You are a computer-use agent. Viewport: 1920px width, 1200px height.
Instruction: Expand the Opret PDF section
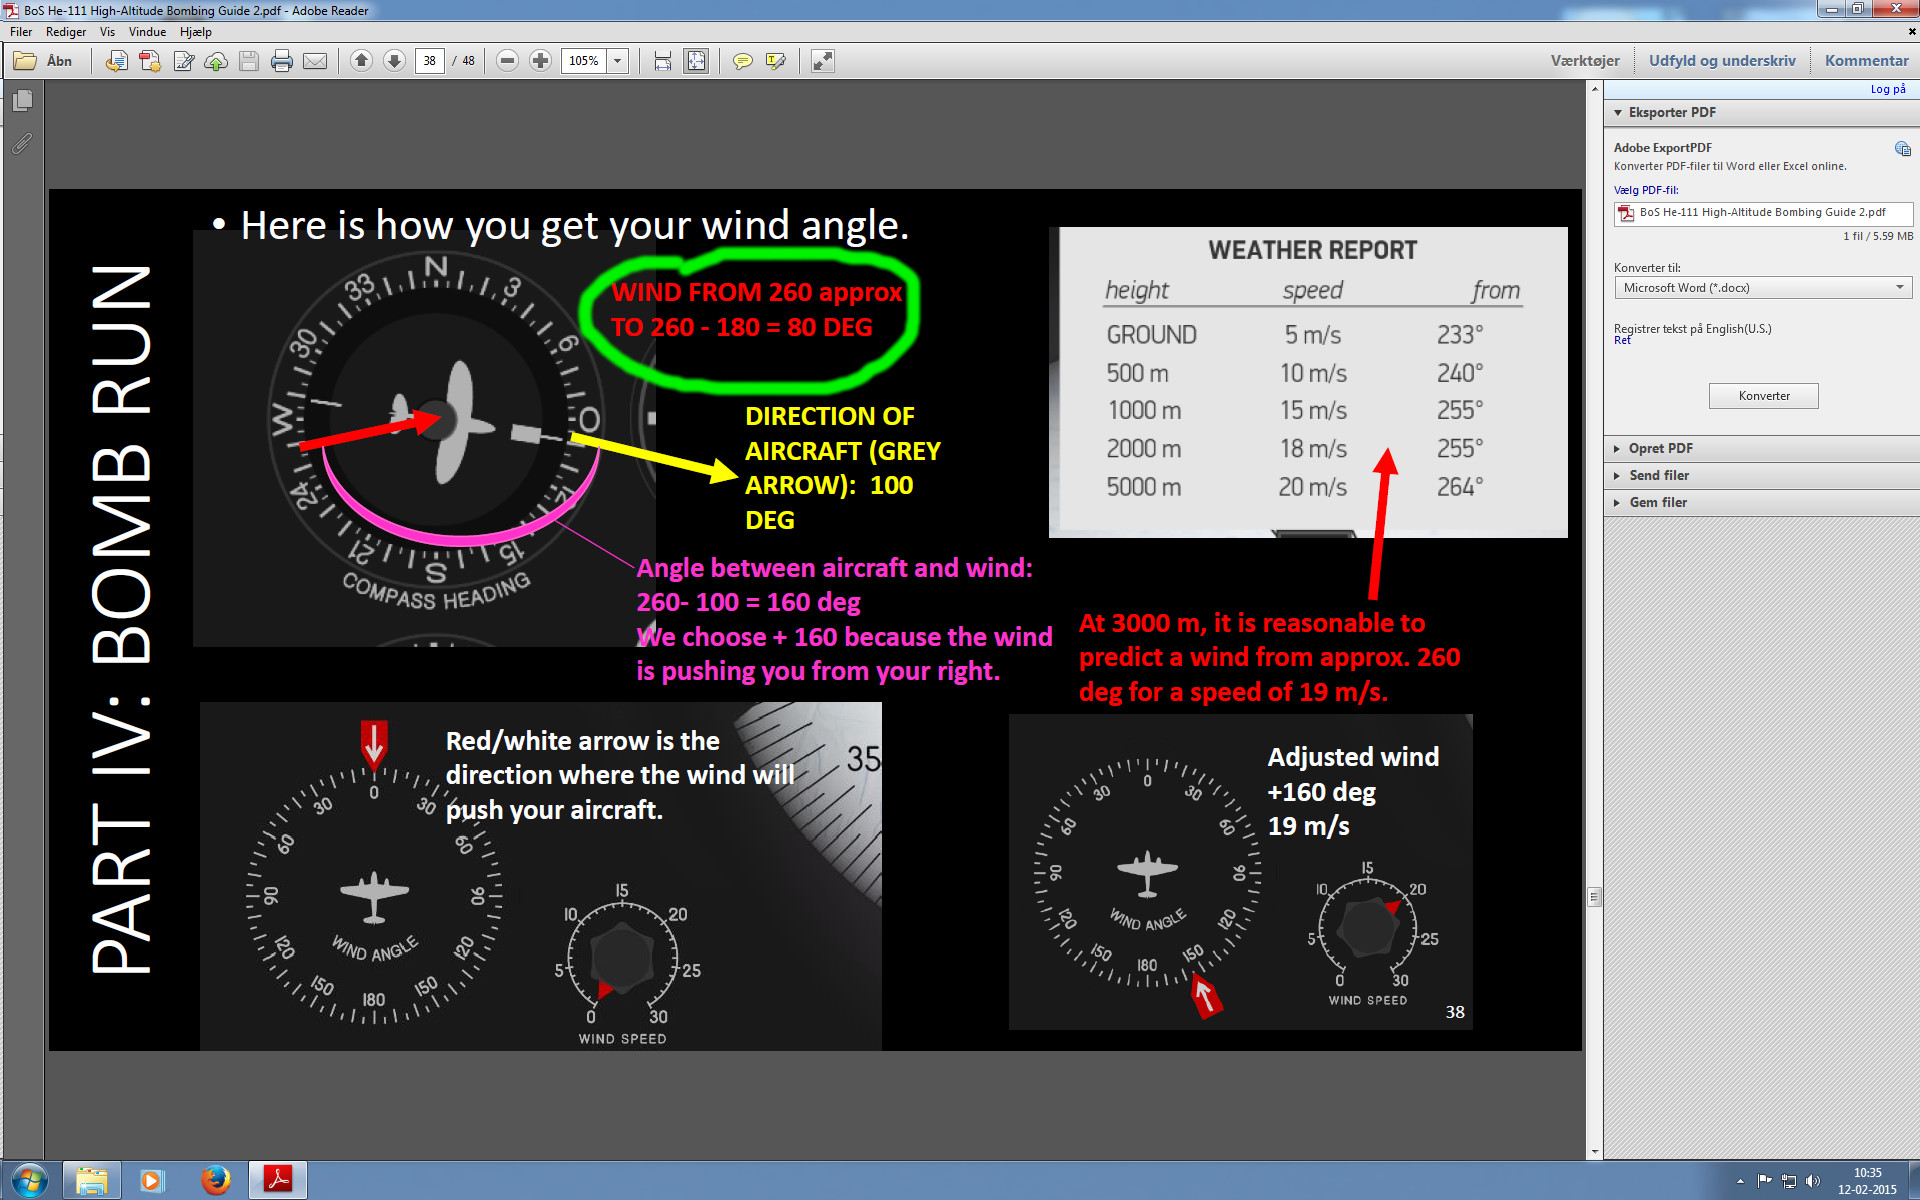pos(1660,448)
